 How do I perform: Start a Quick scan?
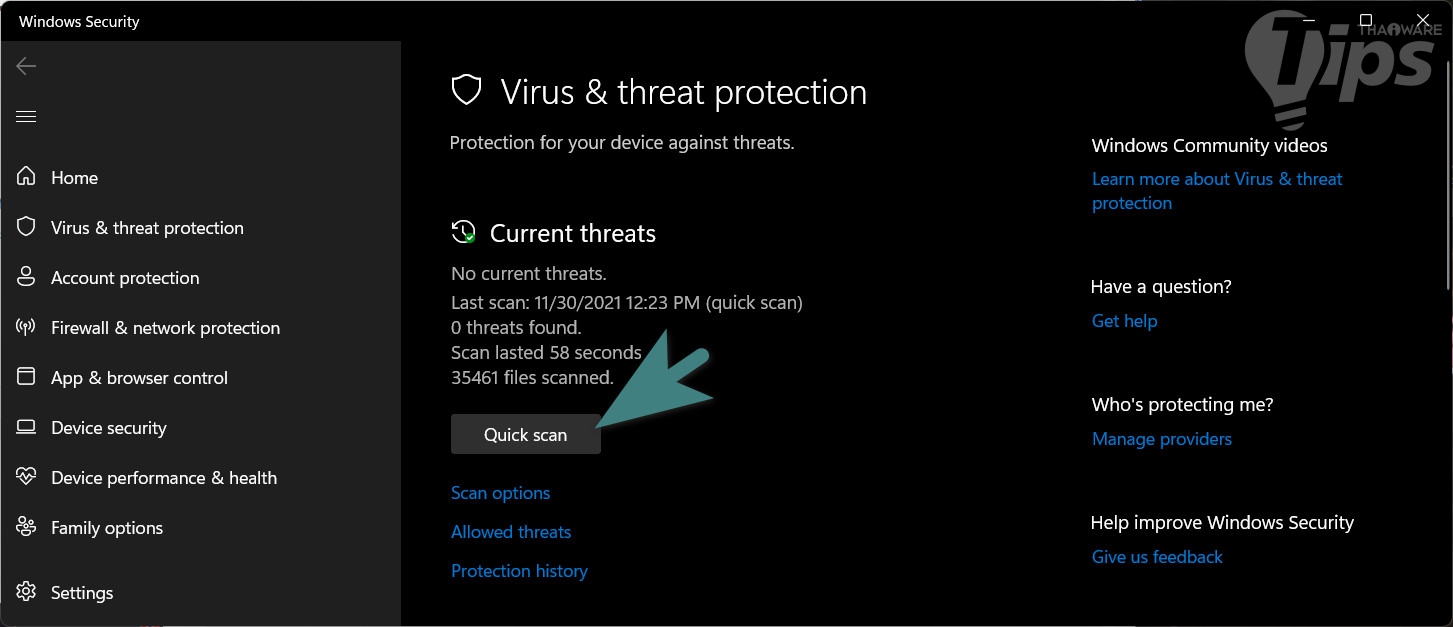tap(525, 435)
